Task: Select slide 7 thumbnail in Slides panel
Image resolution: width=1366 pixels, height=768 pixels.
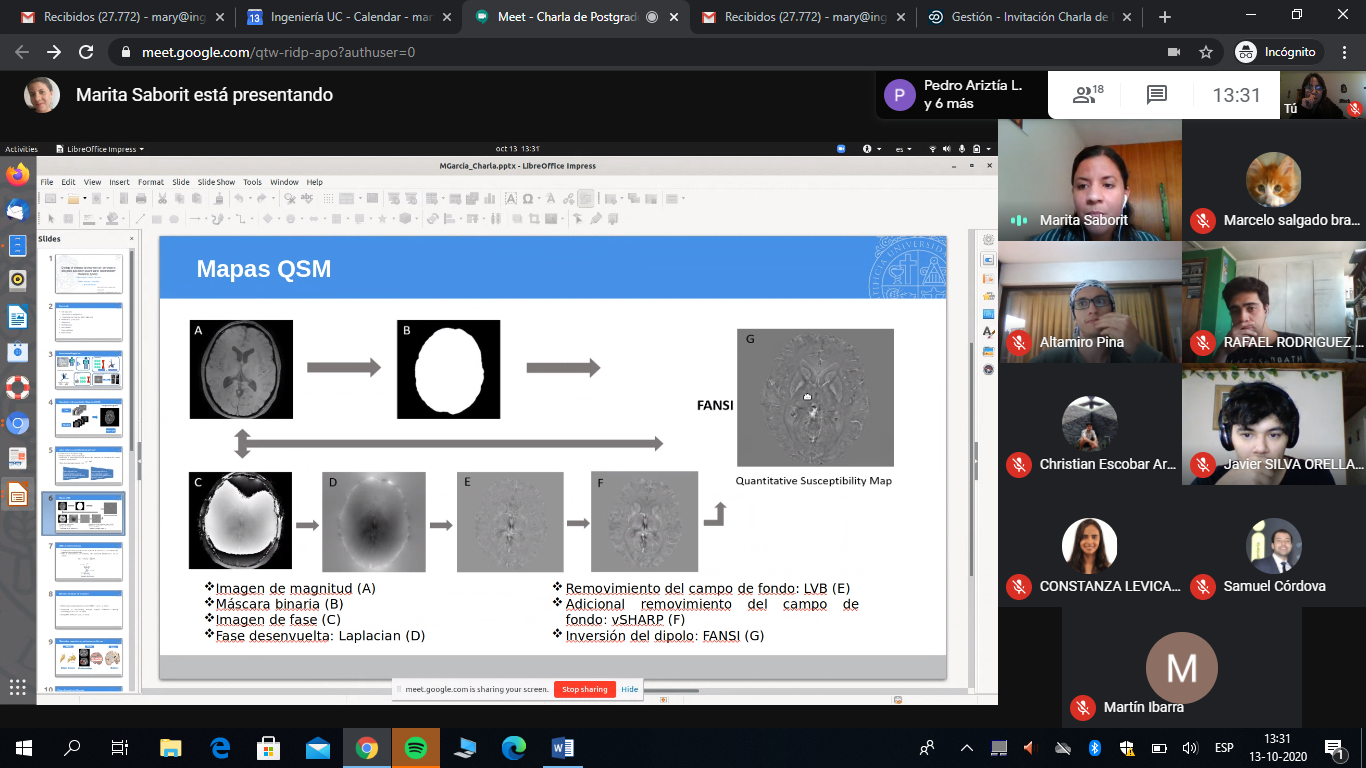Action: coord(89,561)
